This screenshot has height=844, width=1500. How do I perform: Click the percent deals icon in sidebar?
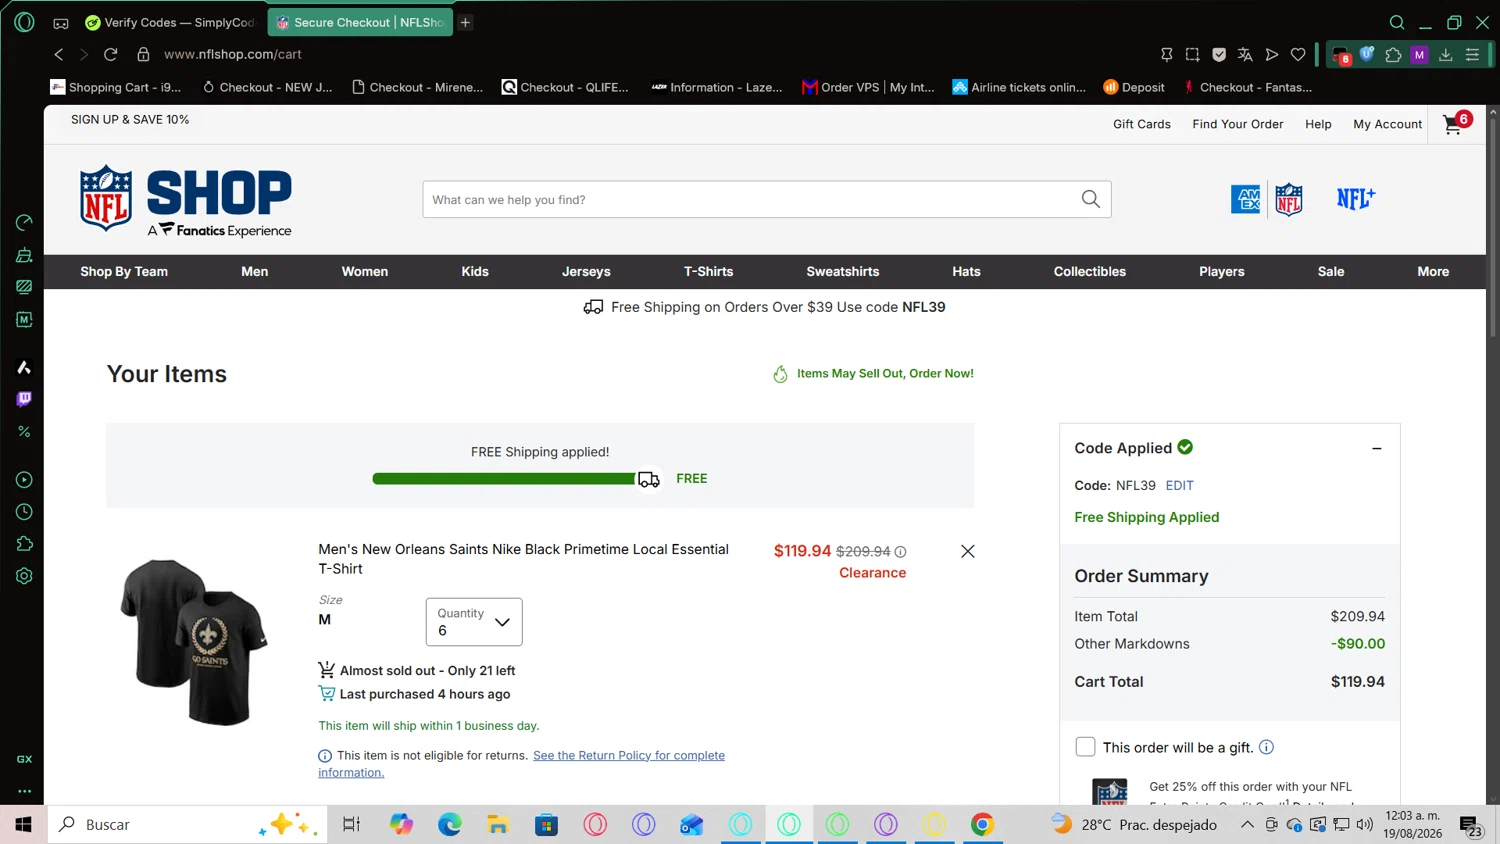tap(24, 432)
